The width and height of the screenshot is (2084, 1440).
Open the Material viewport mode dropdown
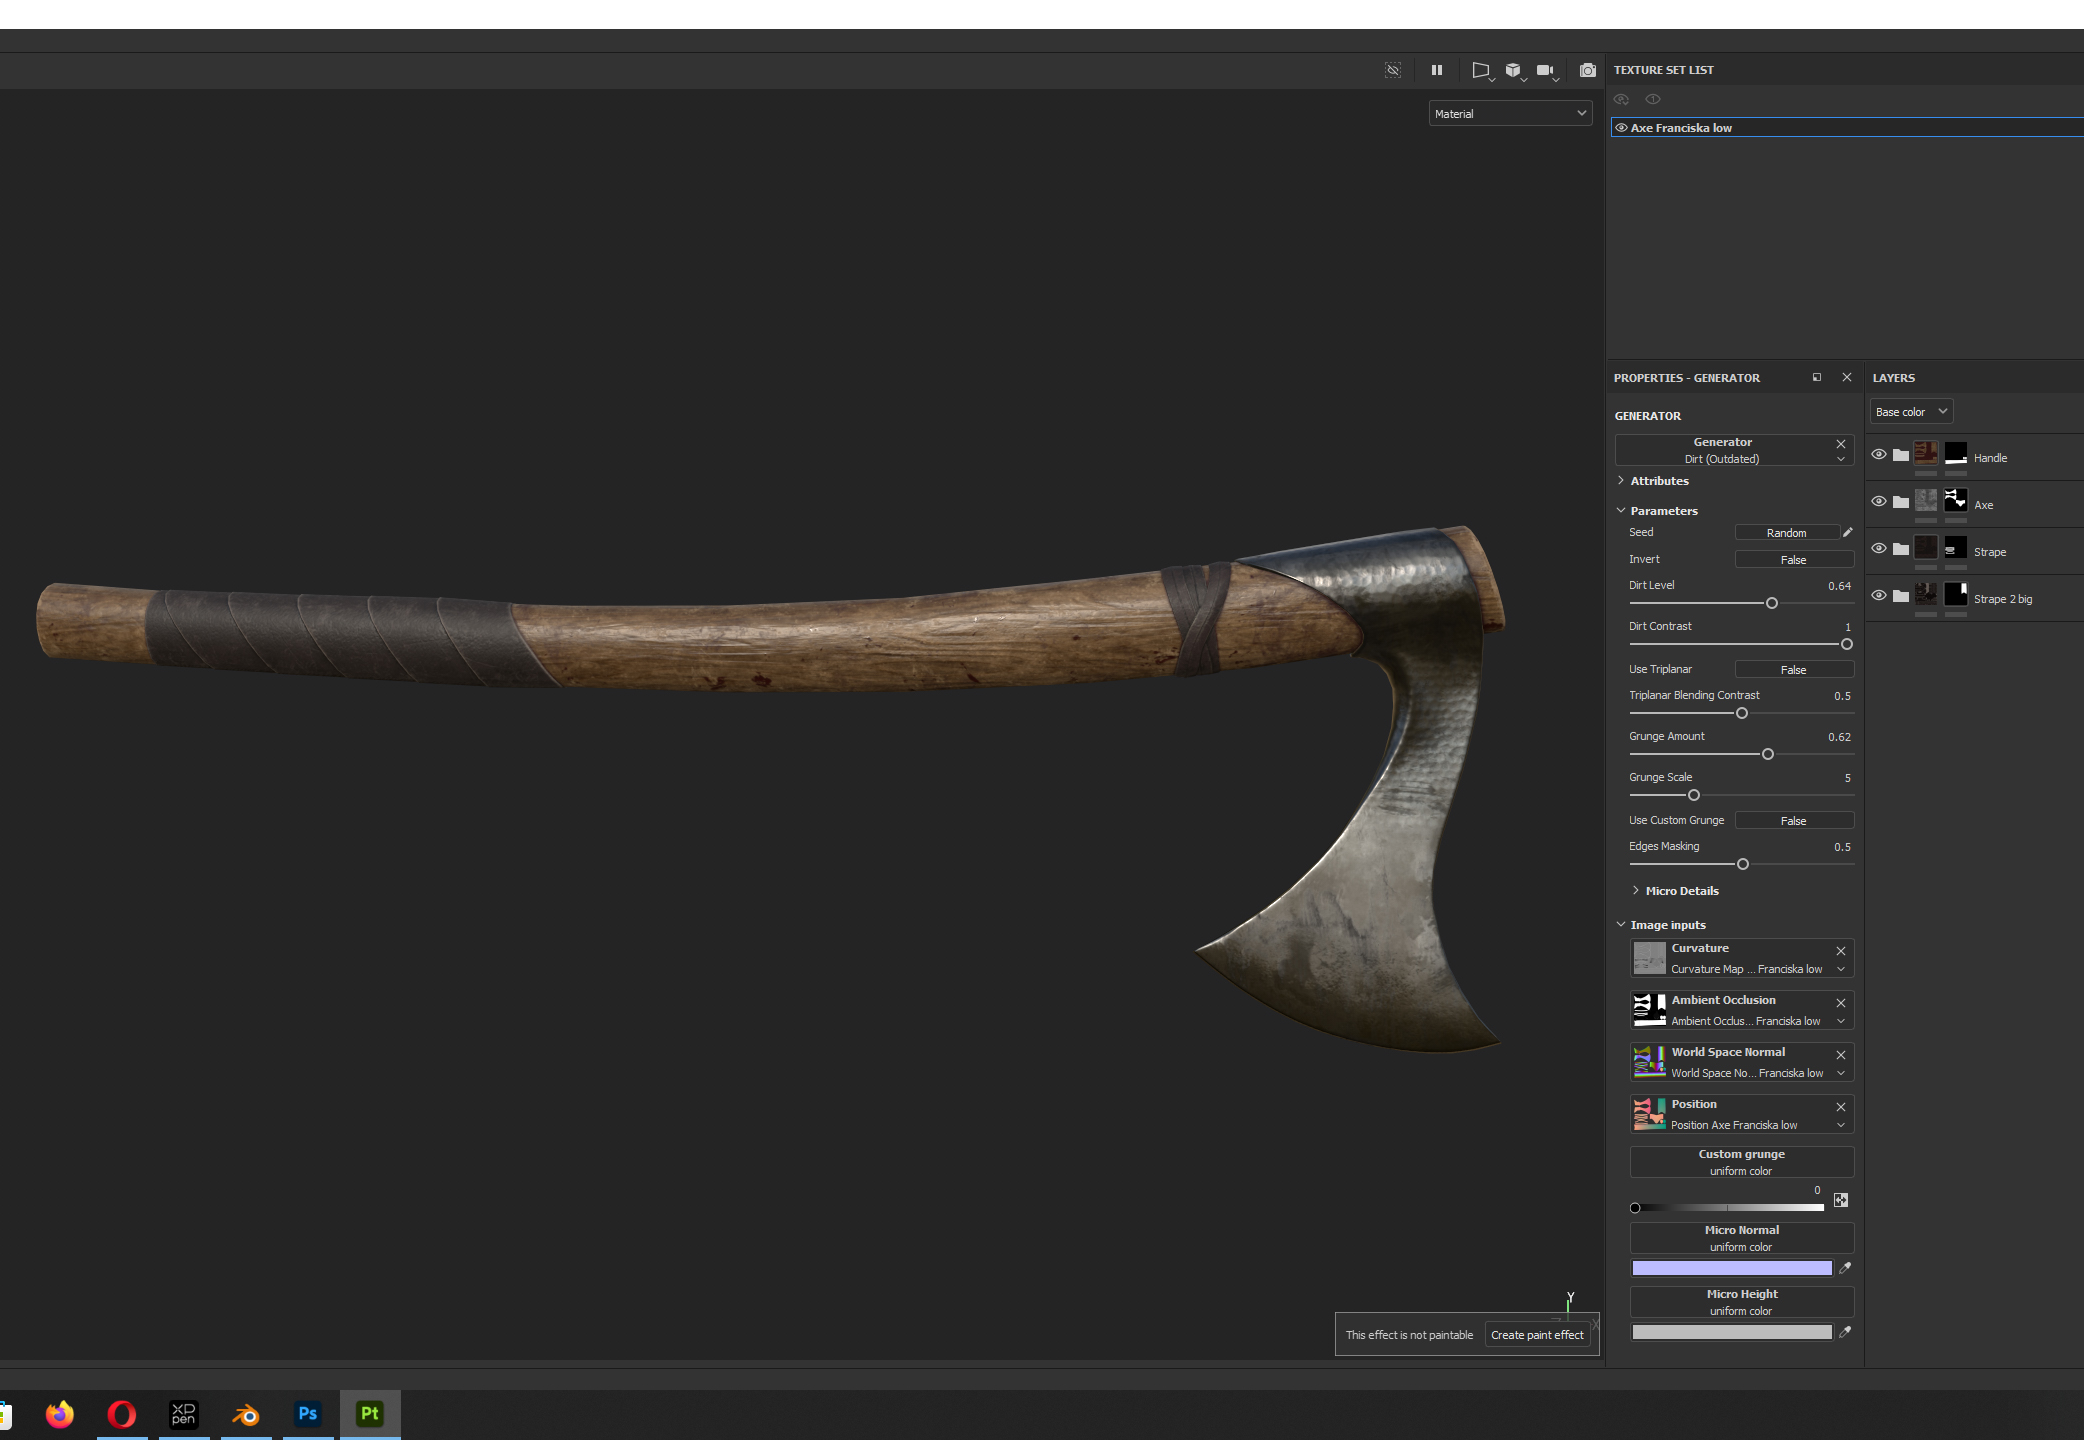point(1510,114)
